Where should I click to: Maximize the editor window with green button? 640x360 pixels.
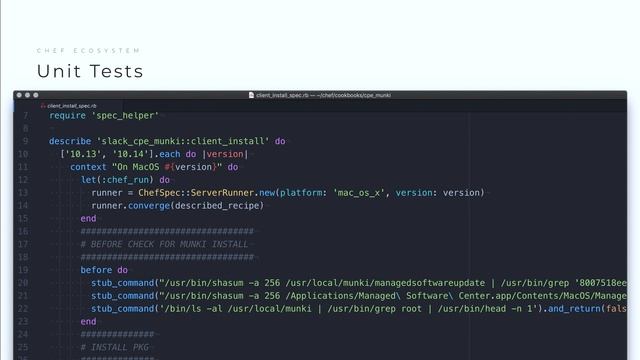point(36,95)
